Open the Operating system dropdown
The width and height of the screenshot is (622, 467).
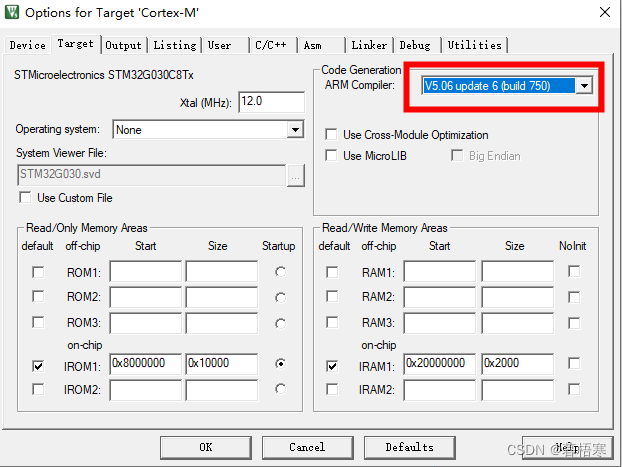[295, 130]
